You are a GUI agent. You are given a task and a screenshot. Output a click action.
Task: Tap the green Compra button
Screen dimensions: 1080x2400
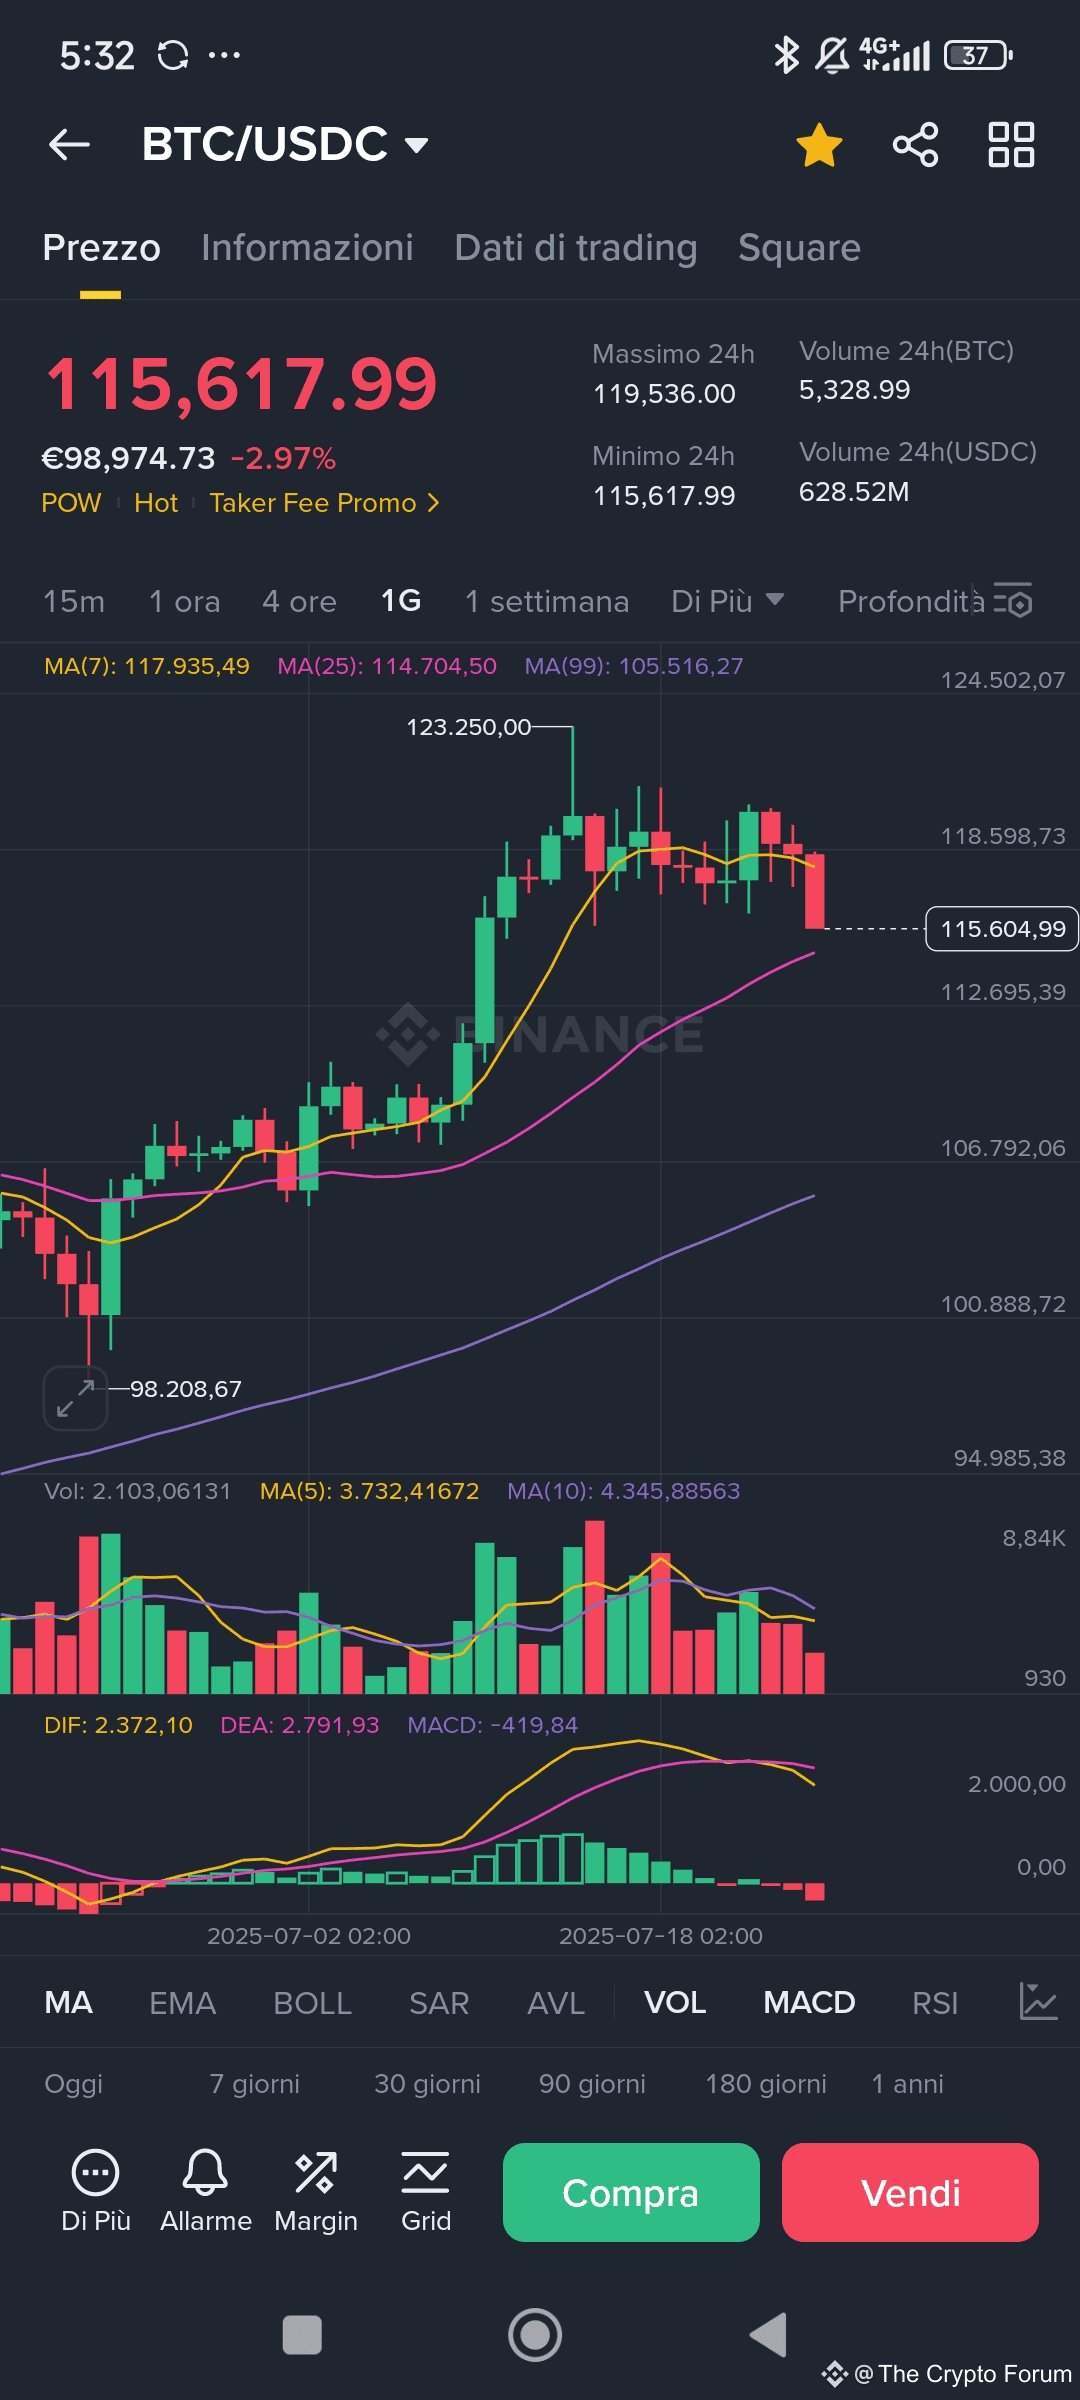tap(631, 2192)
